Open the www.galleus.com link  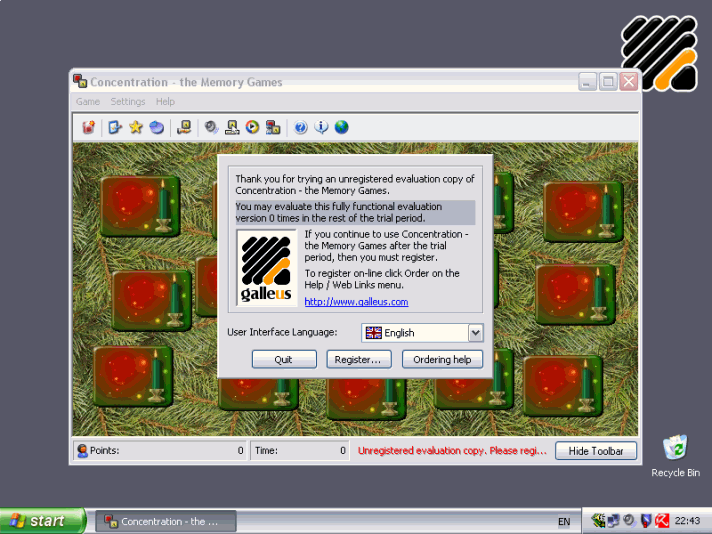point(356,302)
